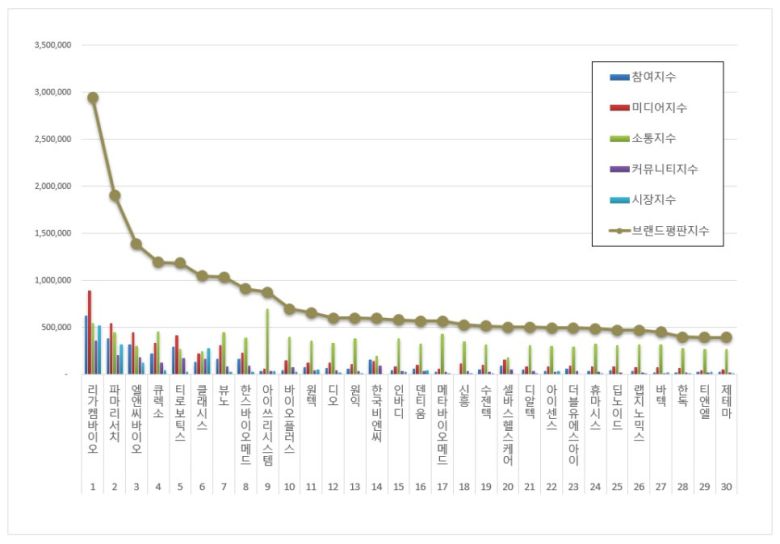The height and width of the screenshot is (544, 780).
Task: Select the 미디어지수 red legend marker
Action: pyautogui.click(x=618, y=108)
